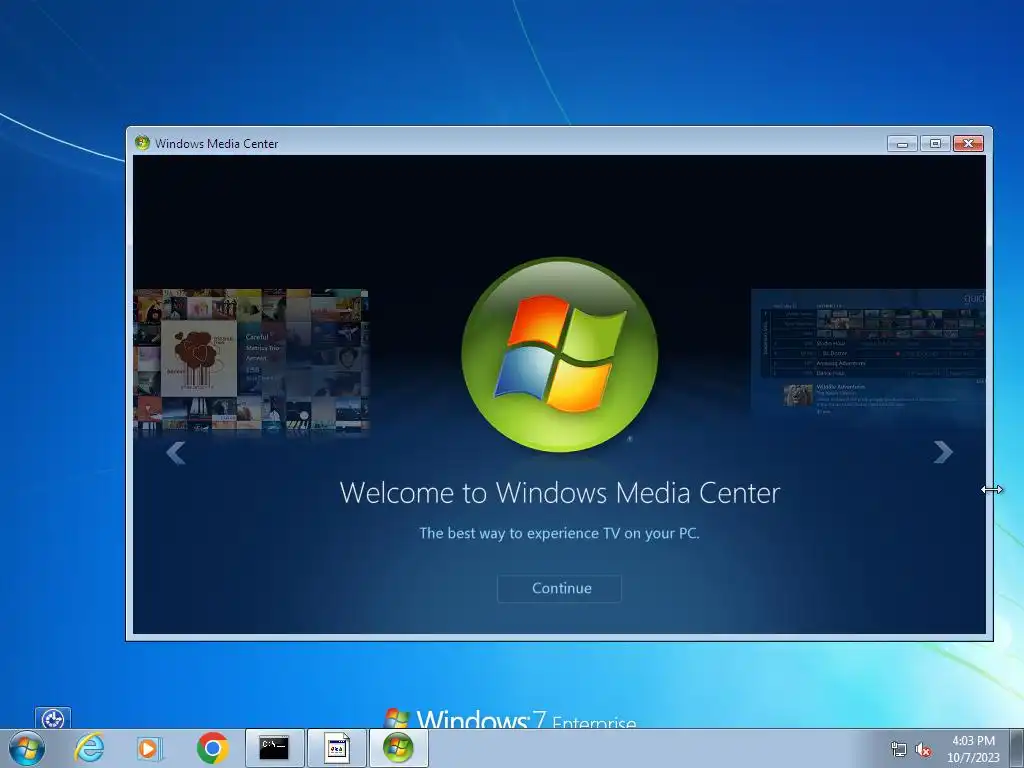Open Google Chrome from taskbar
The width and height of the screenshot is (1024, 768).
[212, 748]
